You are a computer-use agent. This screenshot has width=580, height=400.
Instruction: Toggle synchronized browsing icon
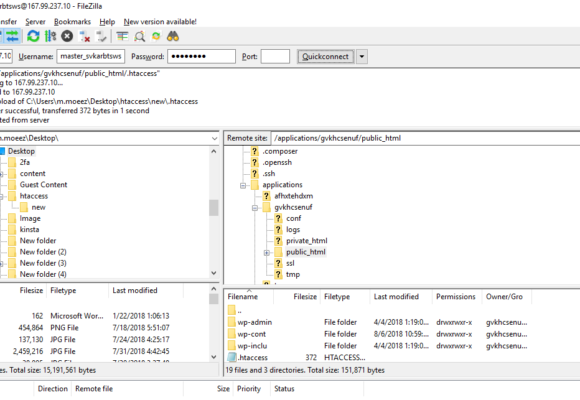pyautogui.click(x=156, y=36)
